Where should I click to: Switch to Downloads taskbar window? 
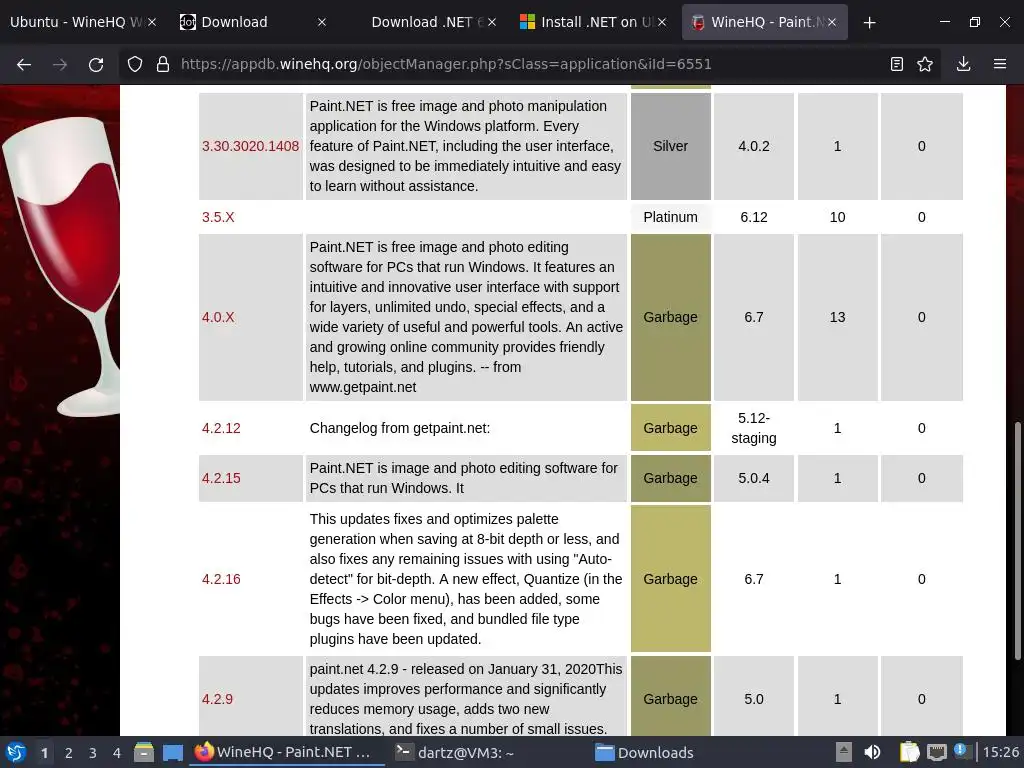[688, 752]
